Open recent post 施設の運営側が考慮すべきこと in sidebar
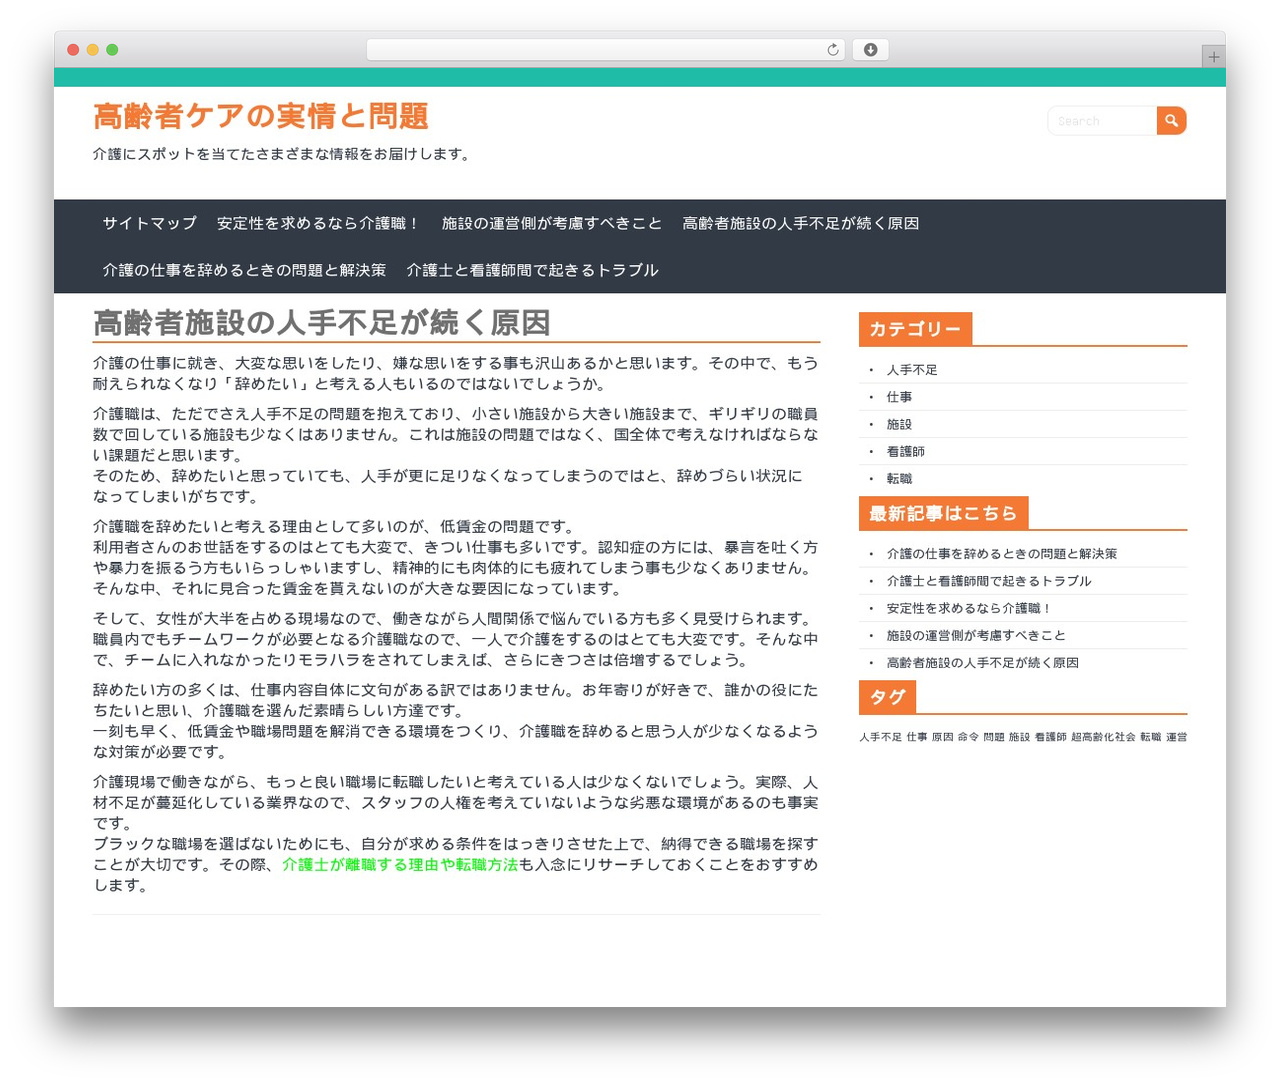This screenshot has height=1084, width=1280. coord(976,635)
